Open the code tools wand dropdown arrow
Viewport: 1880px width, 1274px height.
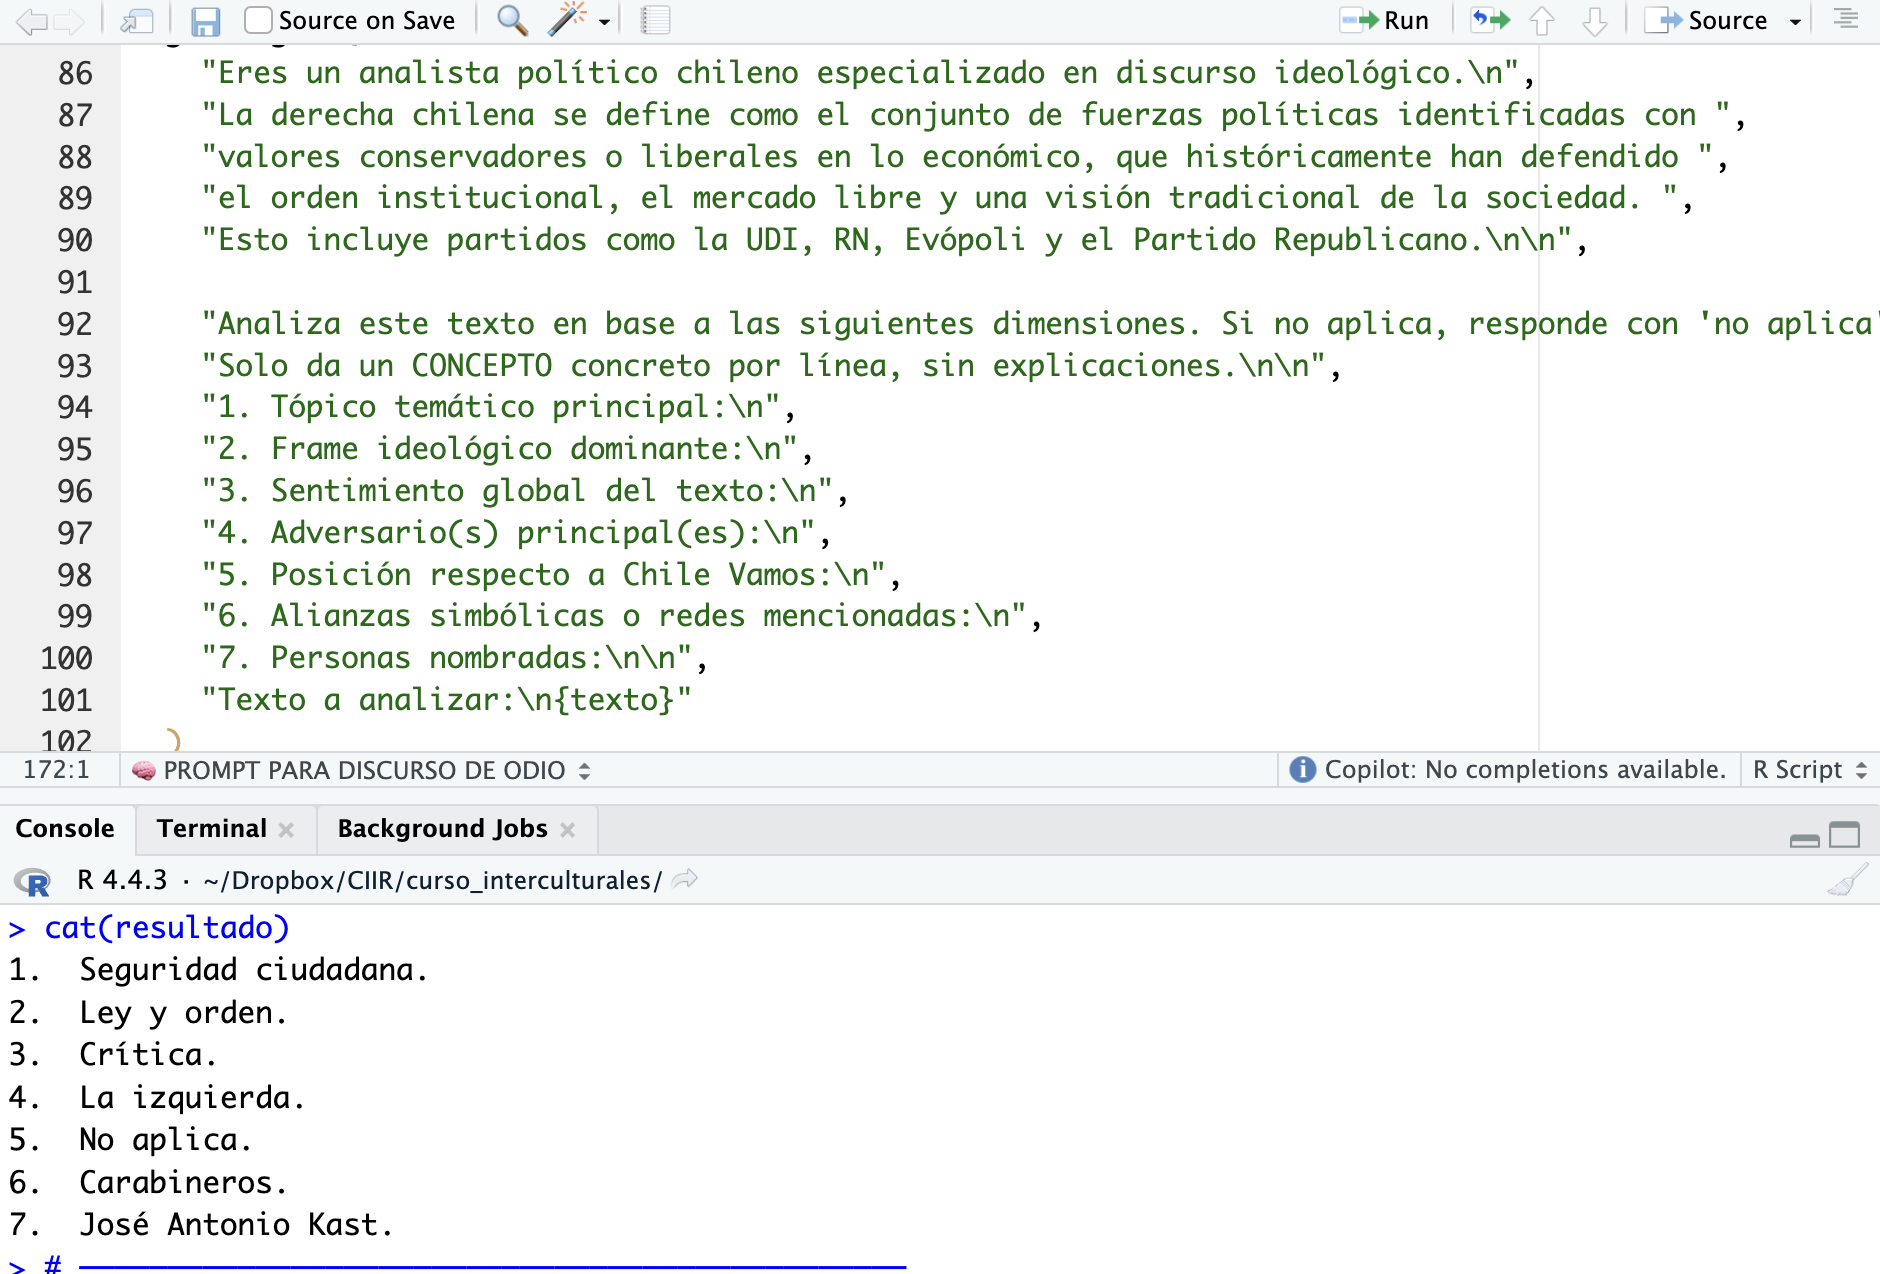pos(604,21)
